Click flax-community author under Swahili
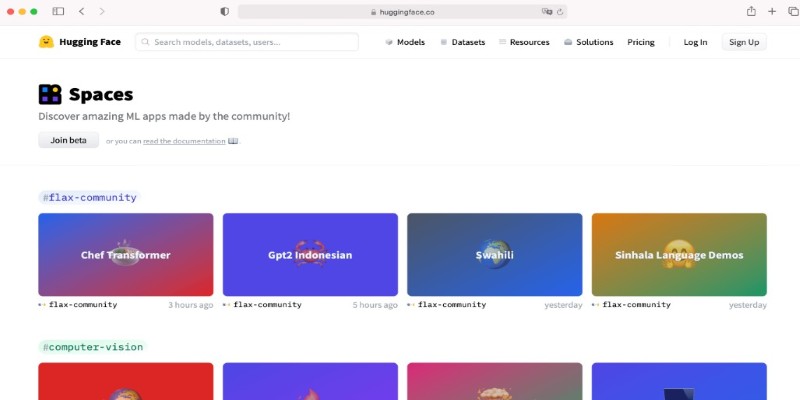This screenshot has height=400, width=800. tap(452, 305)
